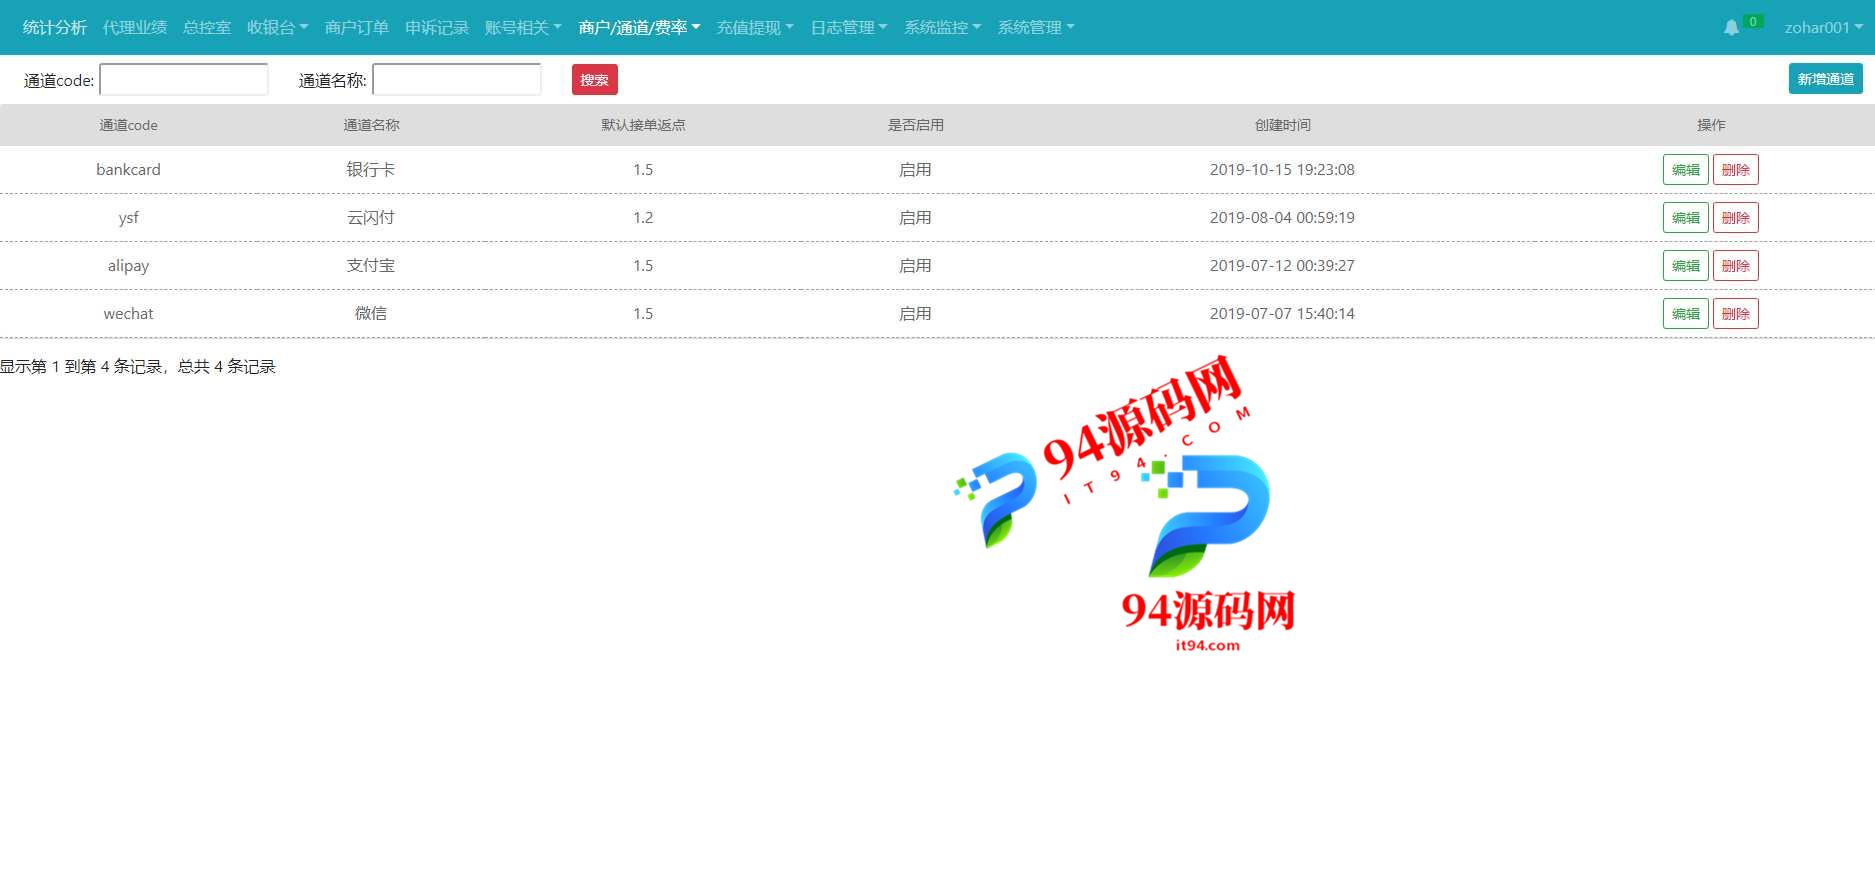Expand the 商户/通道/费率 dropdown
This screenshot has height=881, width=1875.
click(x=639, y=28)
